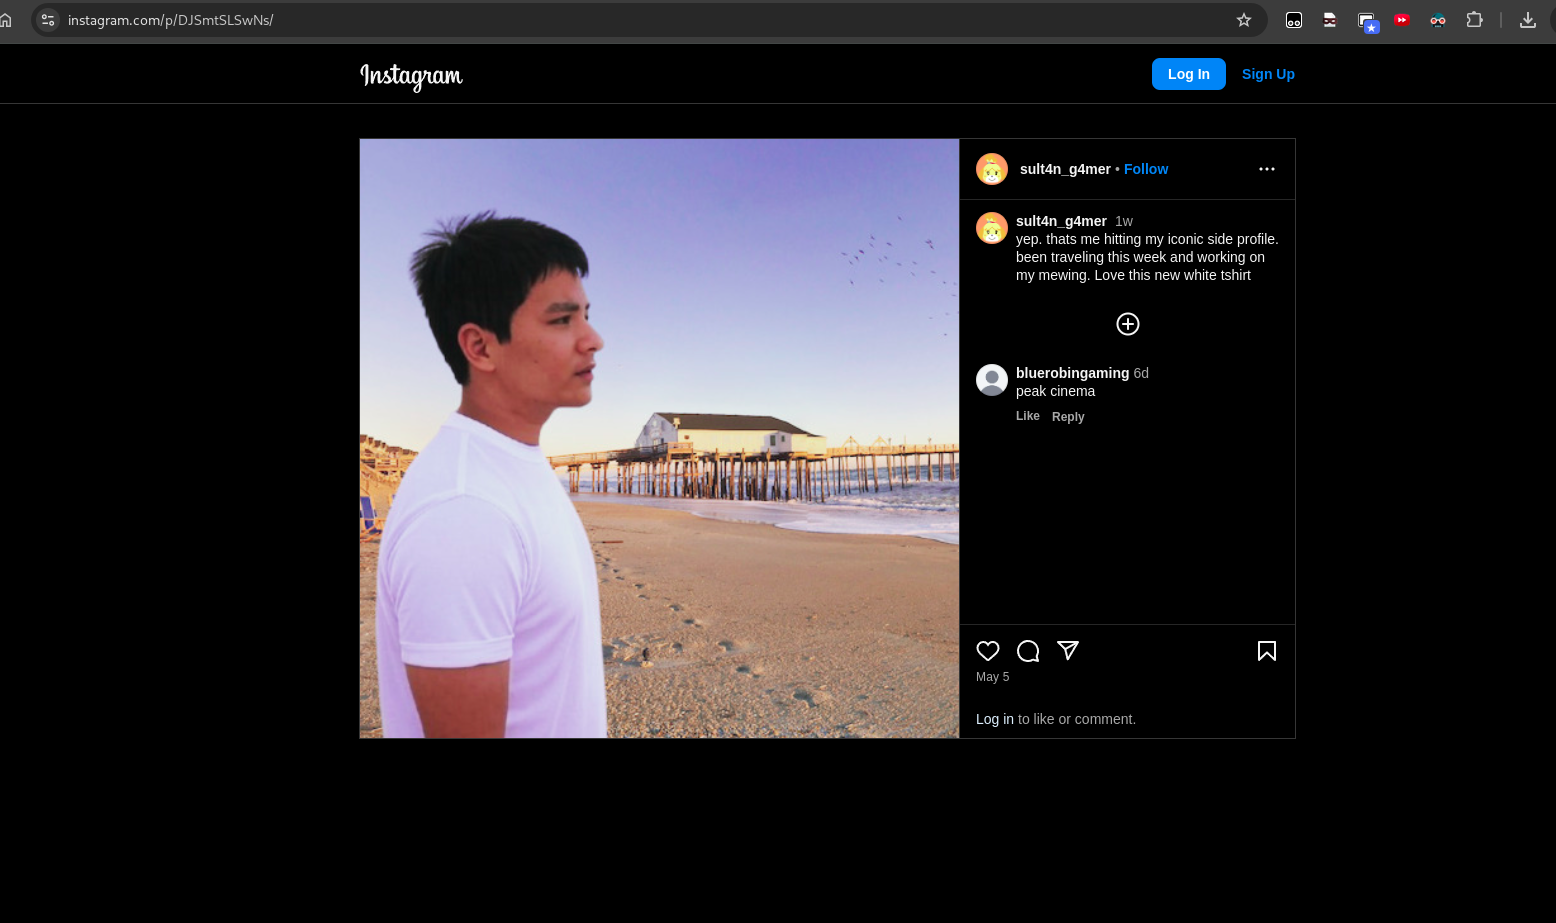
Task: Bookmark this page with the star icon
Action: pos(1243,20)
